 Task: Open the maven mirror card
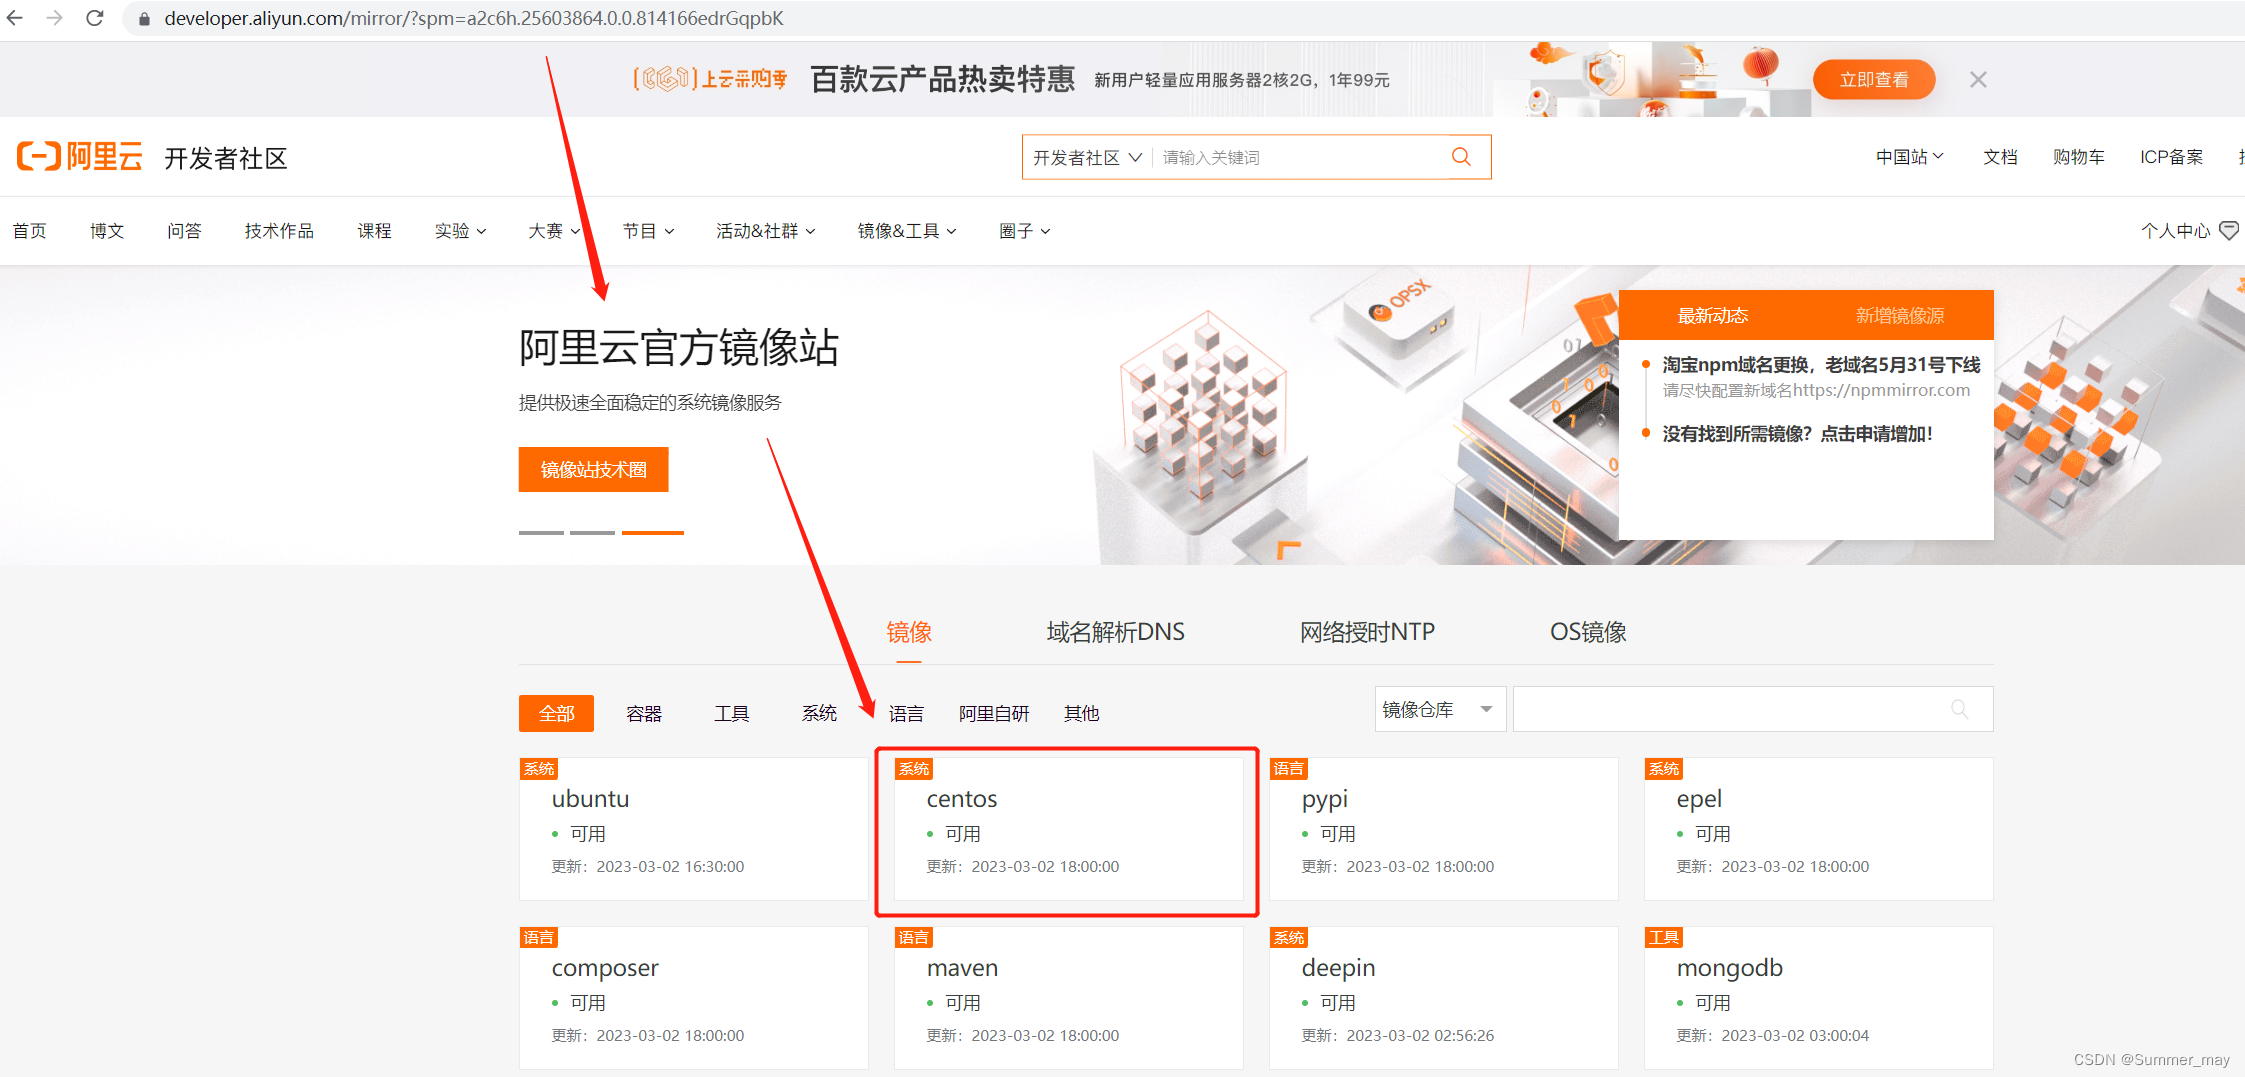[x=1068, y=998]
